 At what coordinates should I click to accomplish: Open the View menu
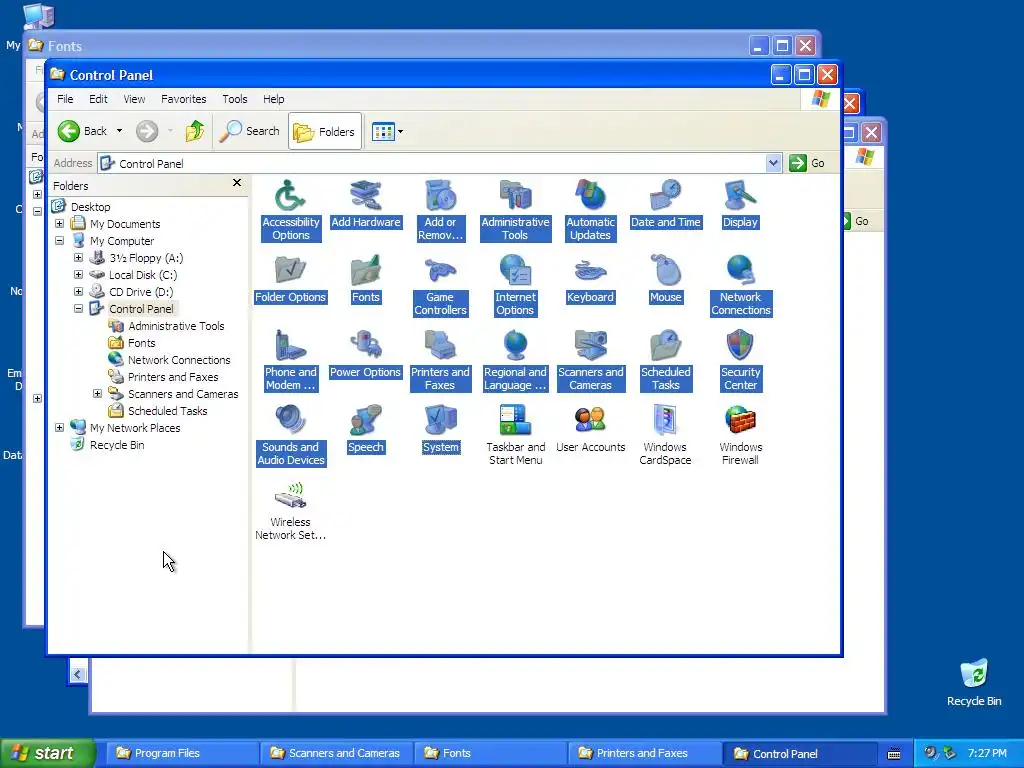click(135, 99)
